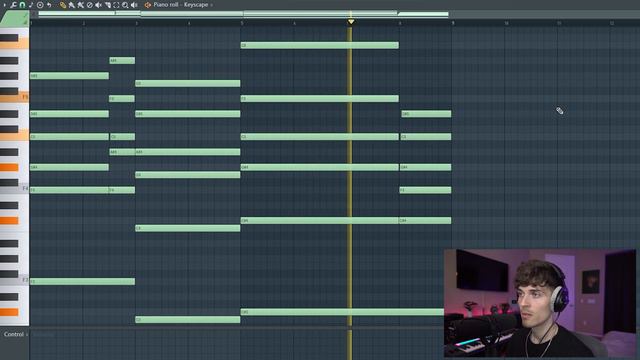Viewport: 640px width, 360px height.
Task: Select the Slice tool
Action: click(108, 5)
